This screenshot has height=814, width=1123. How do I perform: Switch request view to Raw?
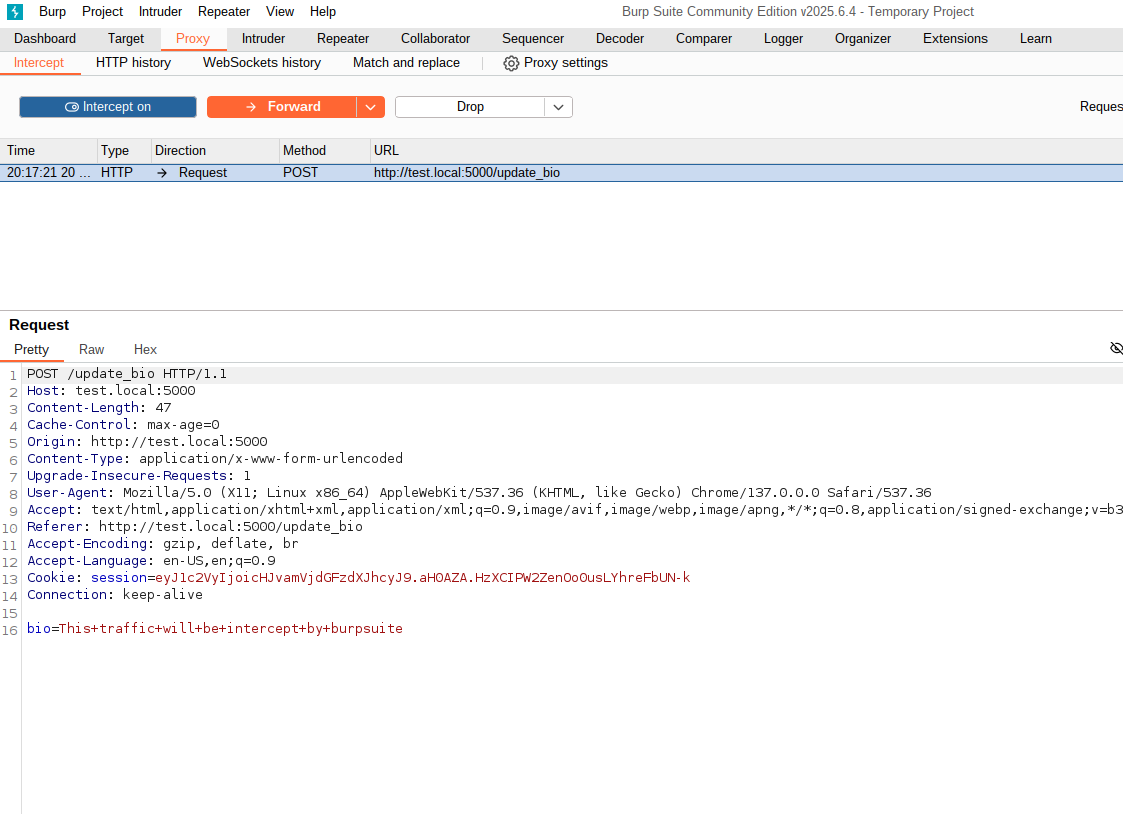click(x=92, y=349)
